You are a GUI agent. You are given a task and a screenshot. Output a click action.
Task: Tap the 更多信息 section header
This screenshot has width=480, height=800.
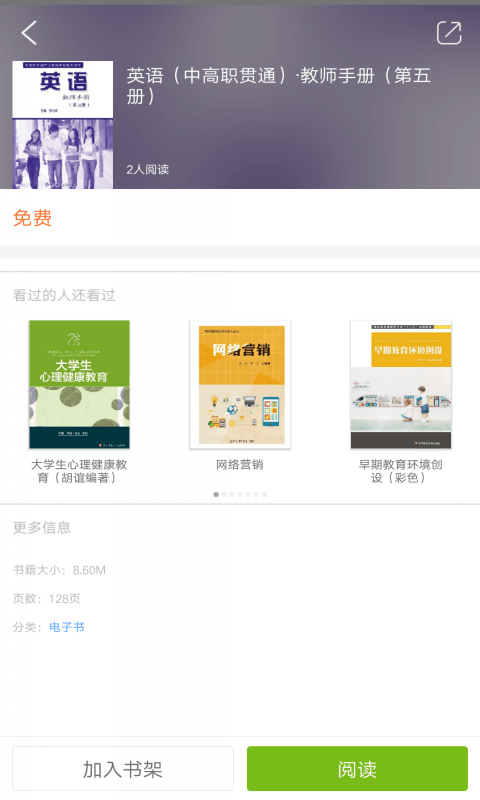click(42, 528)
